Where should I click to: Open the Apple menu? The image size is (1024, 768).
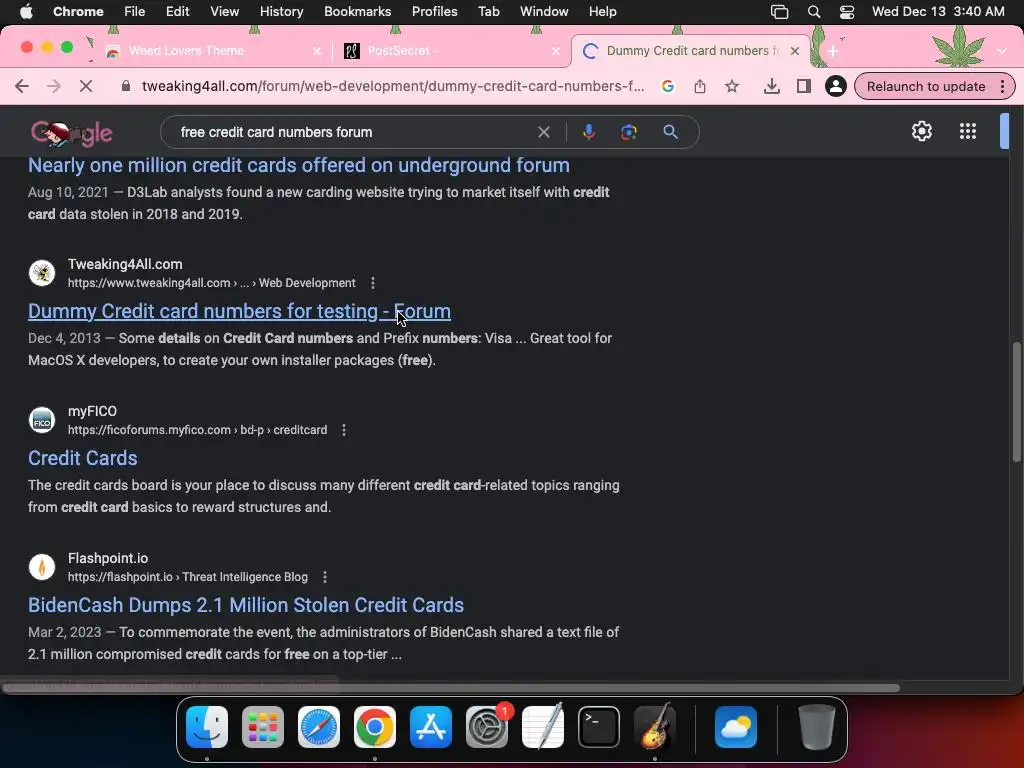pos(26,12)
